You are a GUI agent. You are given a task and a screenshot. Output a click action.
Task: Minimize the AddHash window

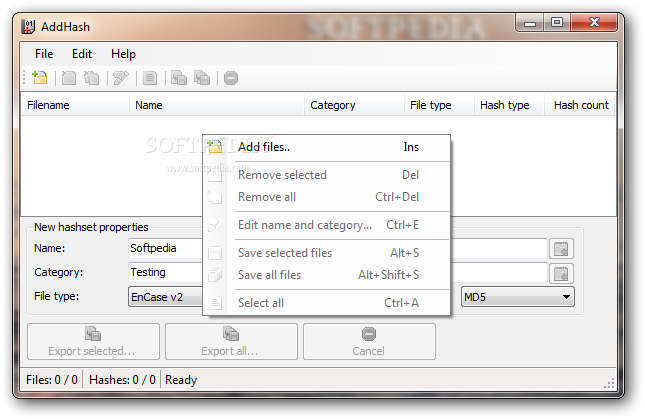pos(530,23)
